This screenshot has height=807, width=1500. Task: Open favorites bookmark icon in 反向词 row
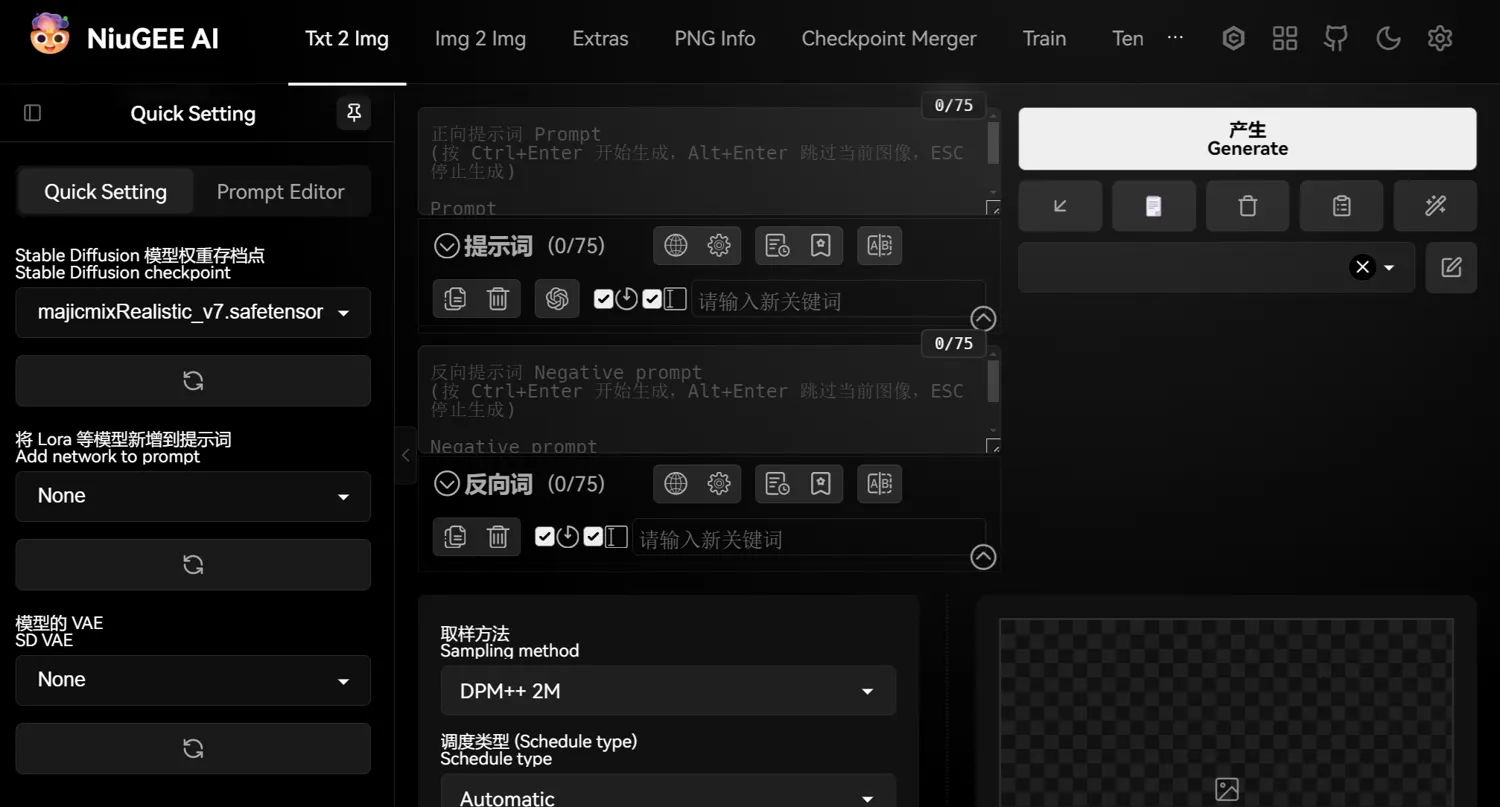pyautogui.click(x=821, y=484)
